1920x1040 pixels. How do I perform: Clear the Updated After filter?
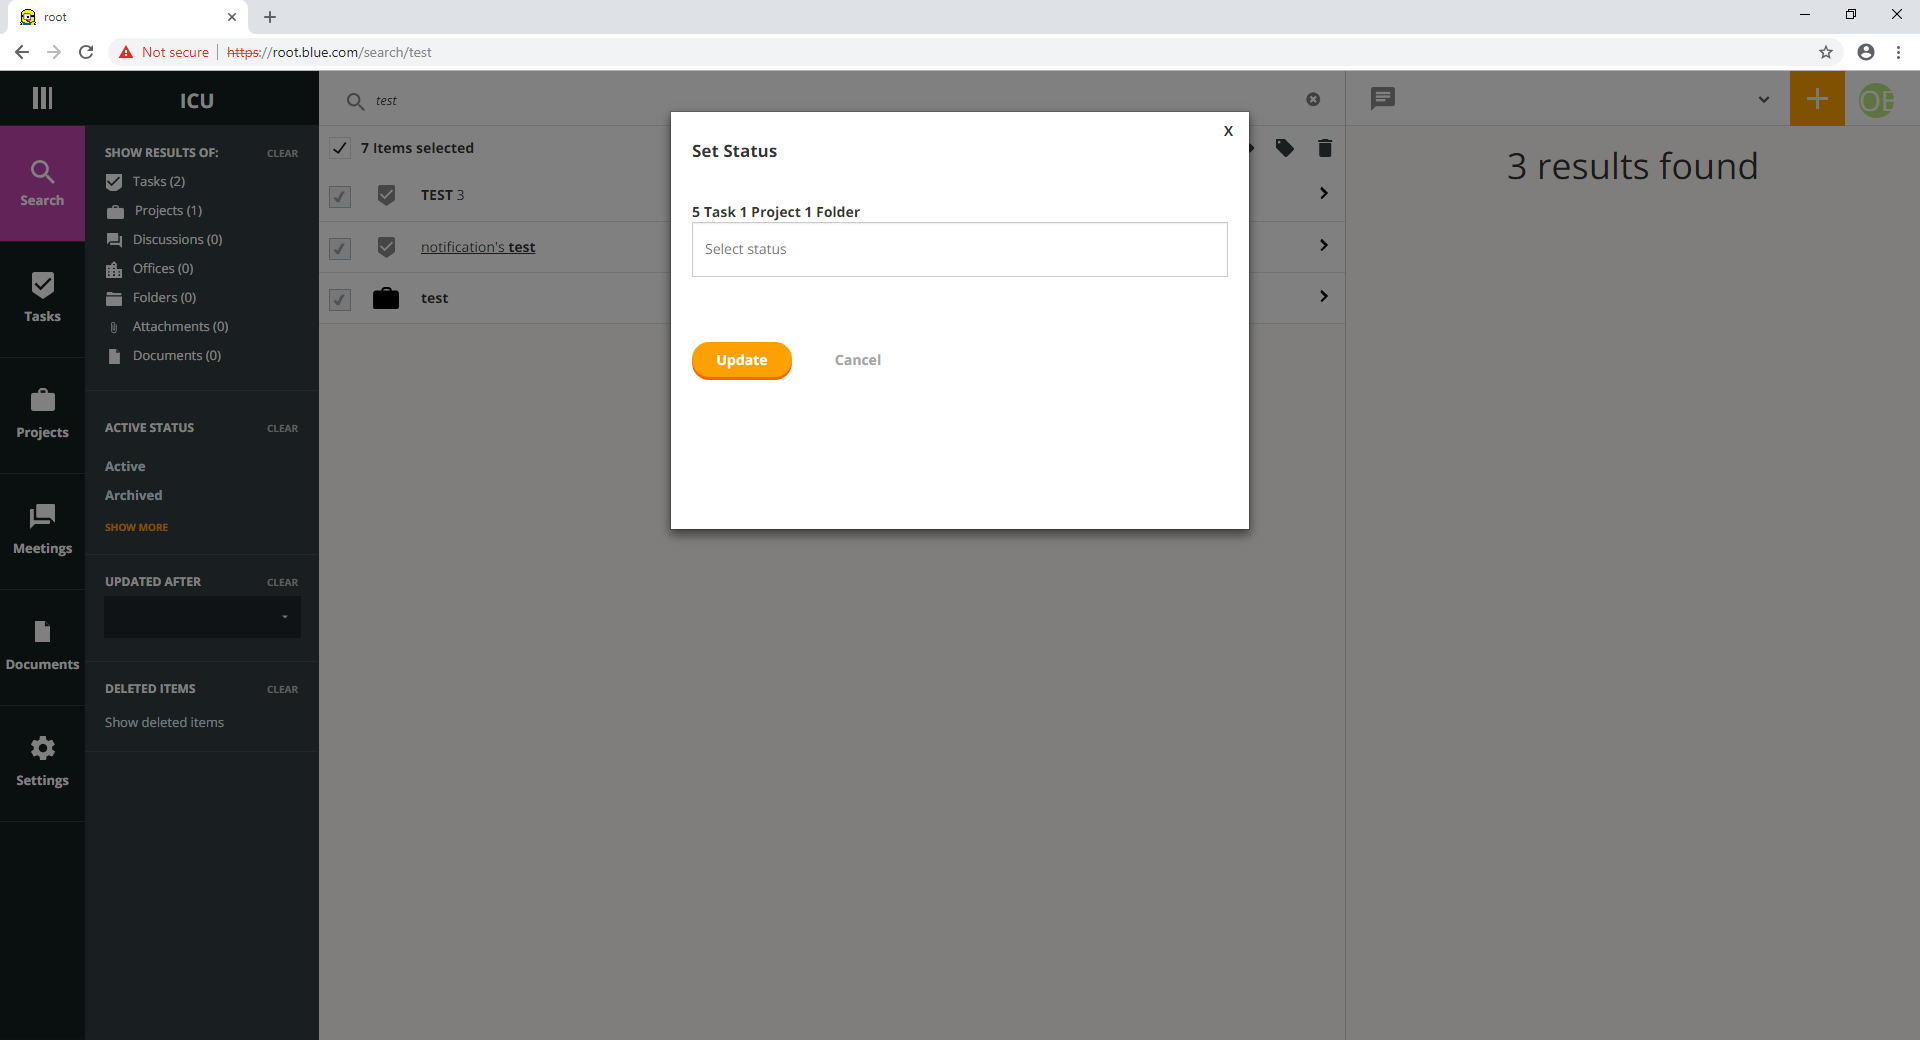(x=282, y=583)
